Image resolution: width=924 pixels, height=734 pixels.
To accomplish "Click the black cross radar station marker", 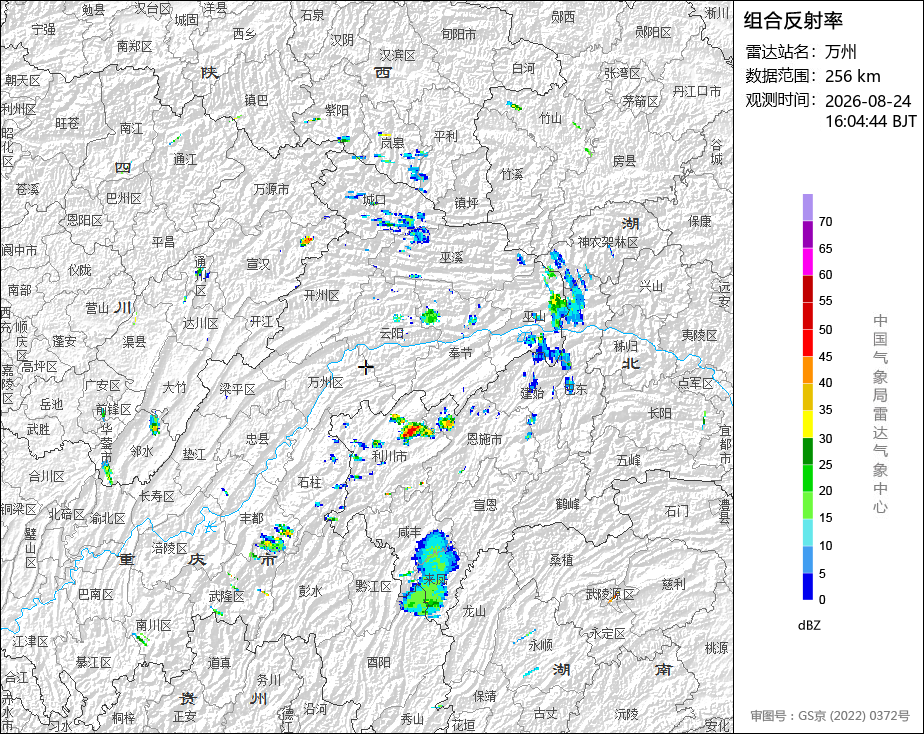I will [365, 368].
